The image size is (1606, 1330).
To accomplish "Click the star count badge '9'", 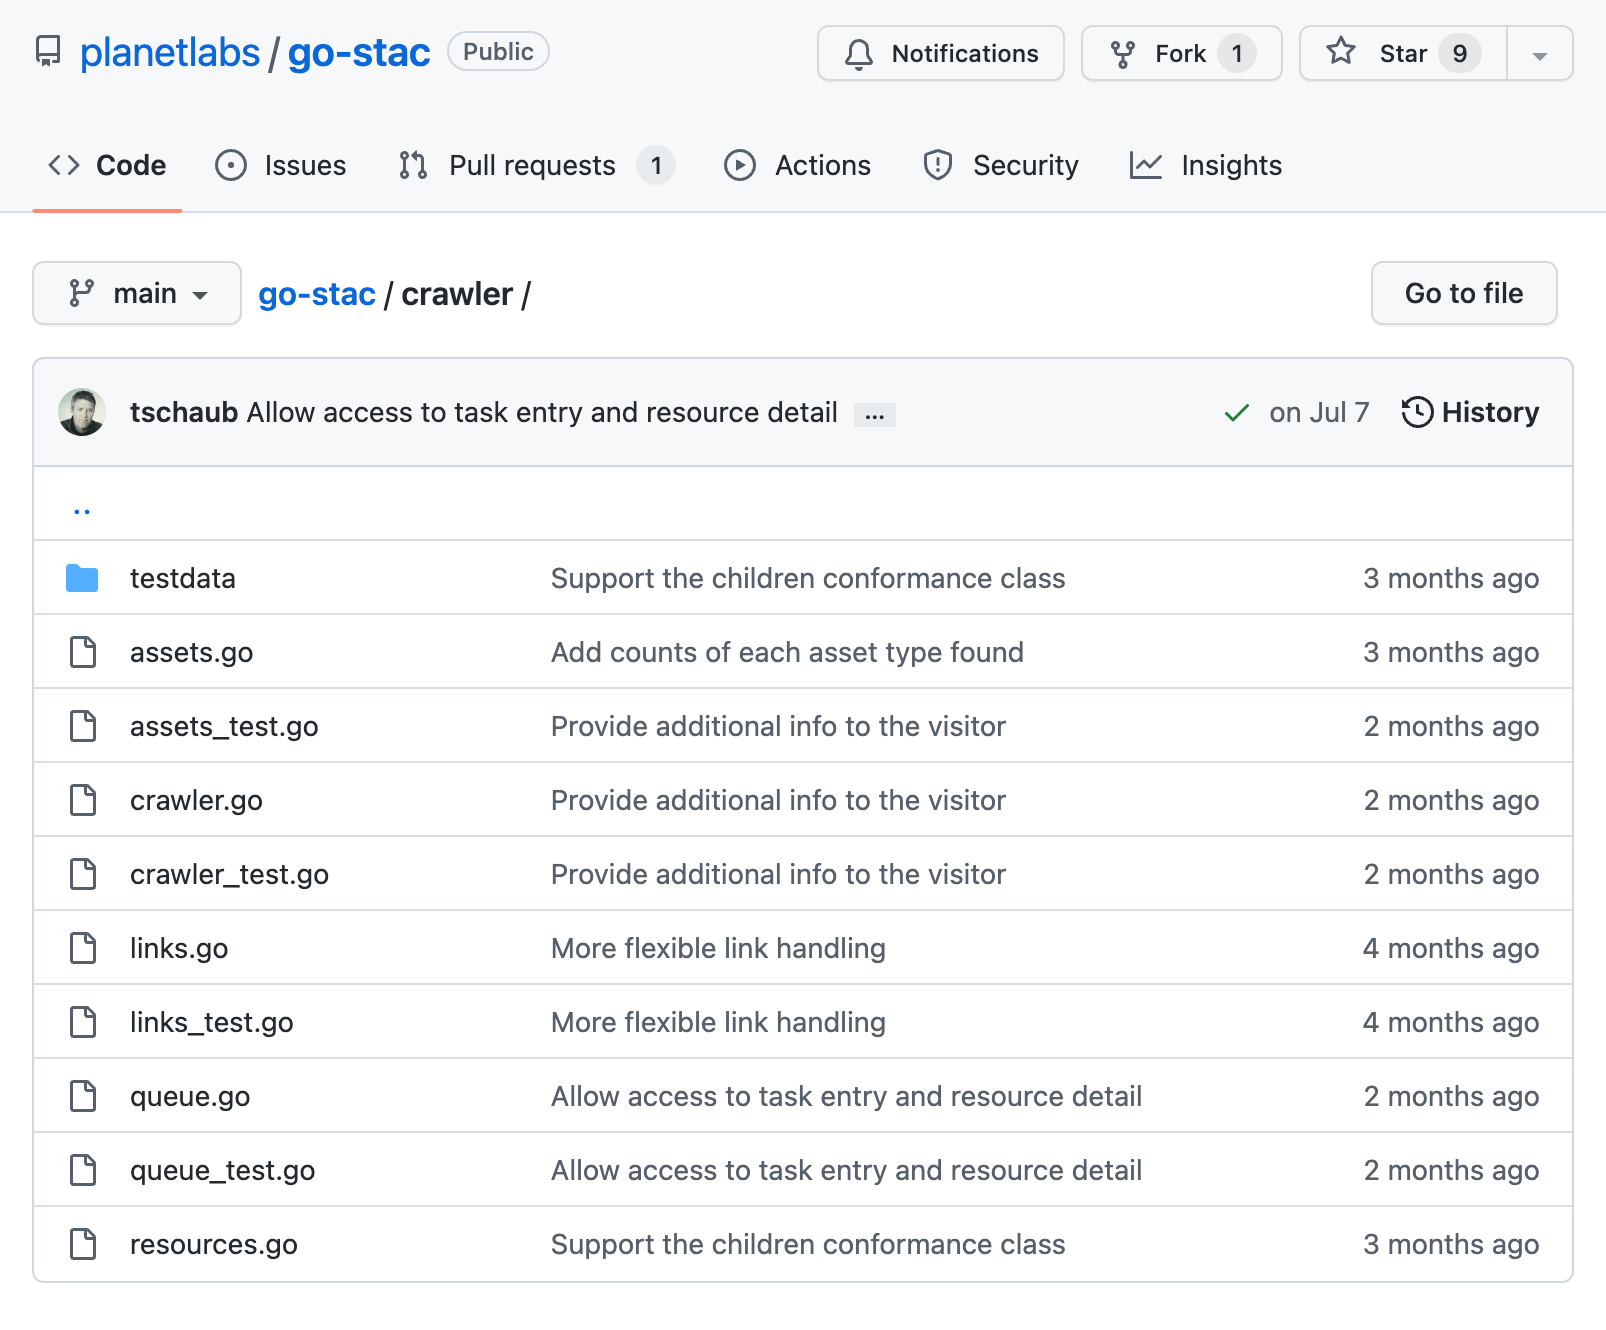I will (x=1460, y=53).
